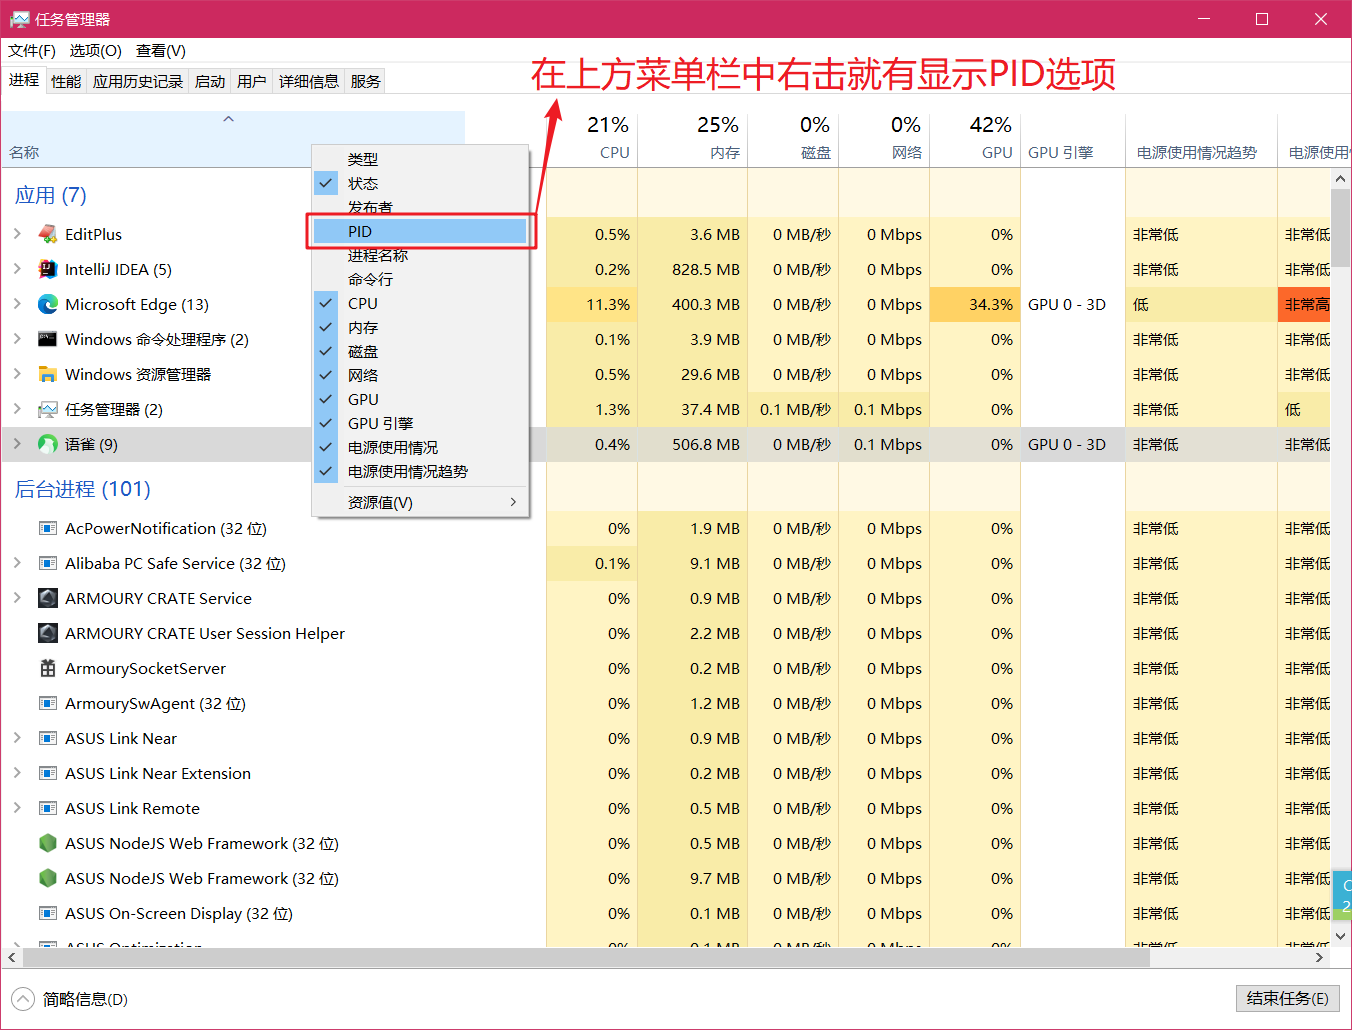Click the ASUS Link Near icon
The height and width of the screenshot is (1030, 1352).
pos(47,738)
